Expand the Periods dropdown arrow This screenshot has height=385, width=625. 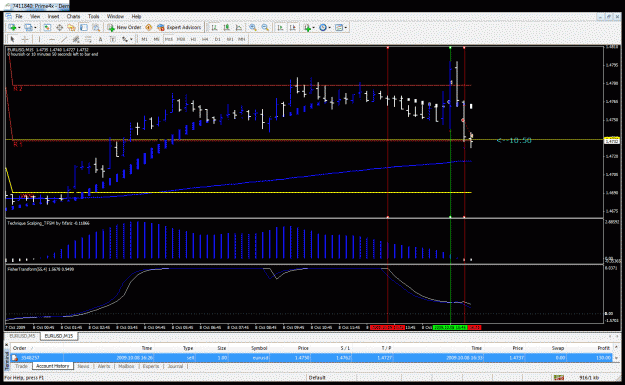[x=330, y=28]
